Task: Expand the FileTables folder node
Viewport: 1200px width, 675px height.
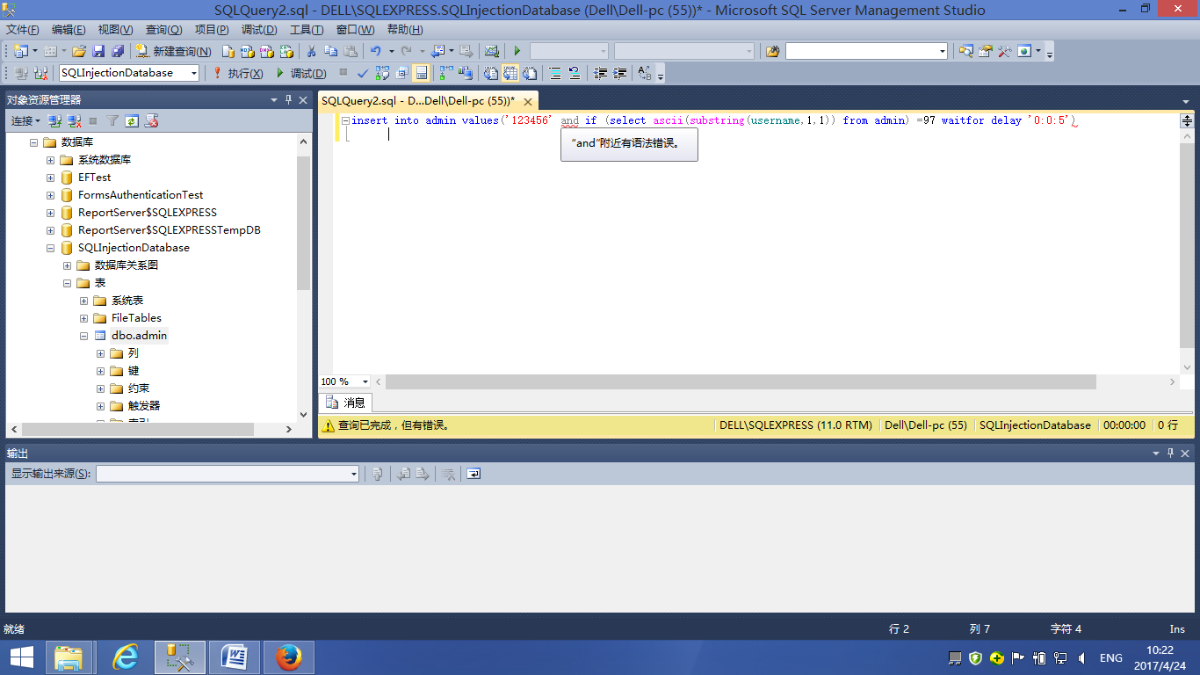Action: click(x=84, y=318)
